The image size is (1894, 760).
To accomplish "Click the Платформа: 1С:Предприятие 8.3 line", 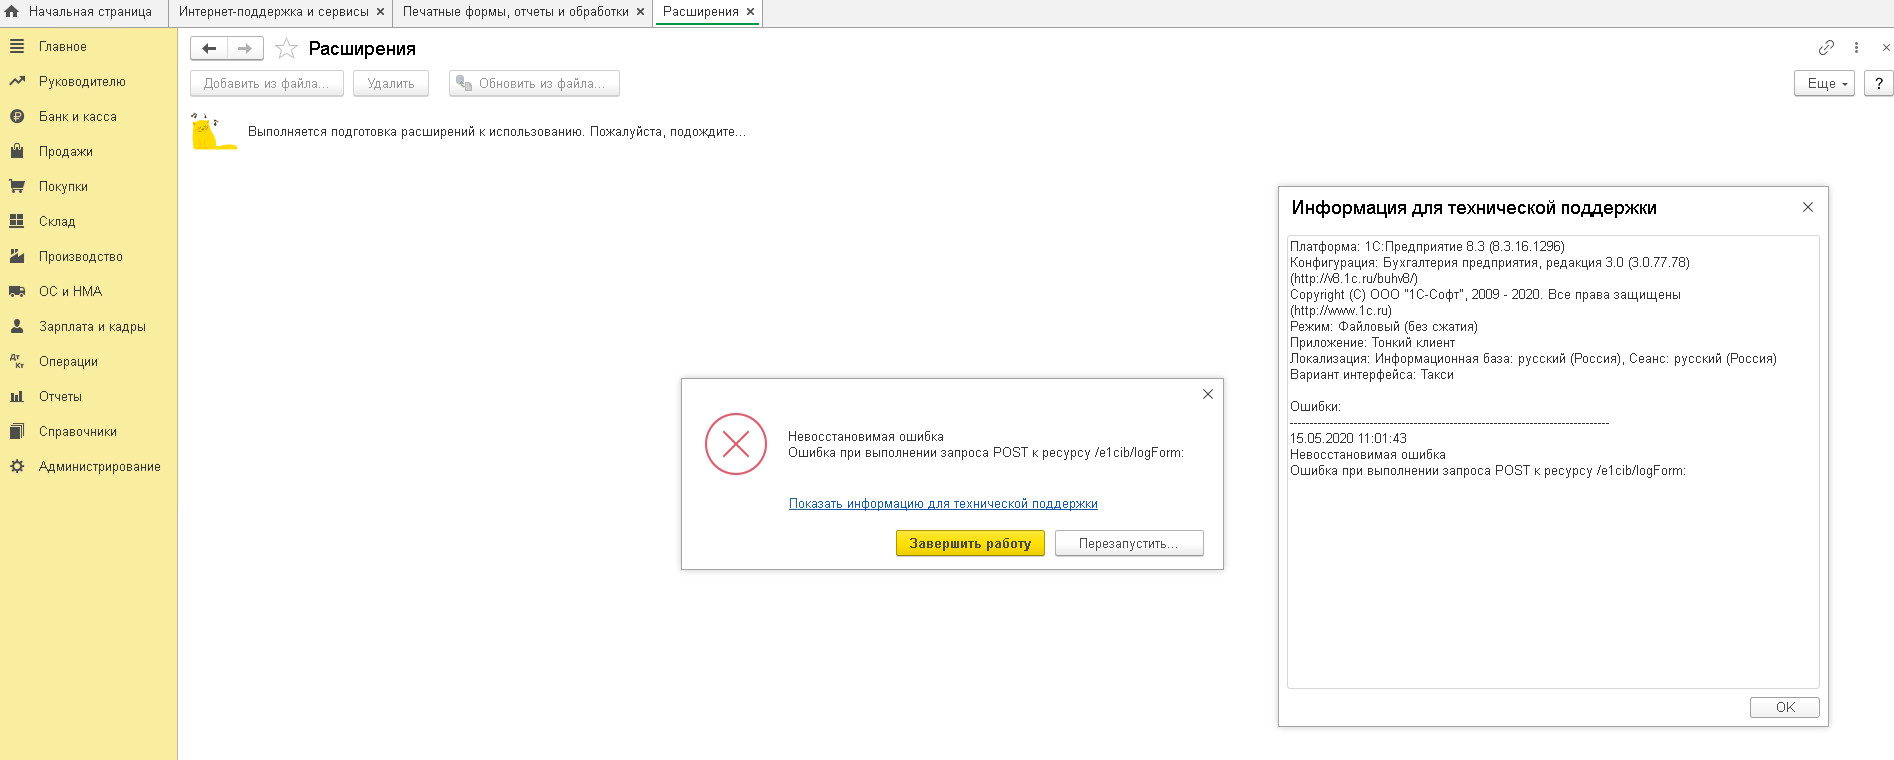I will point(1427,246).
